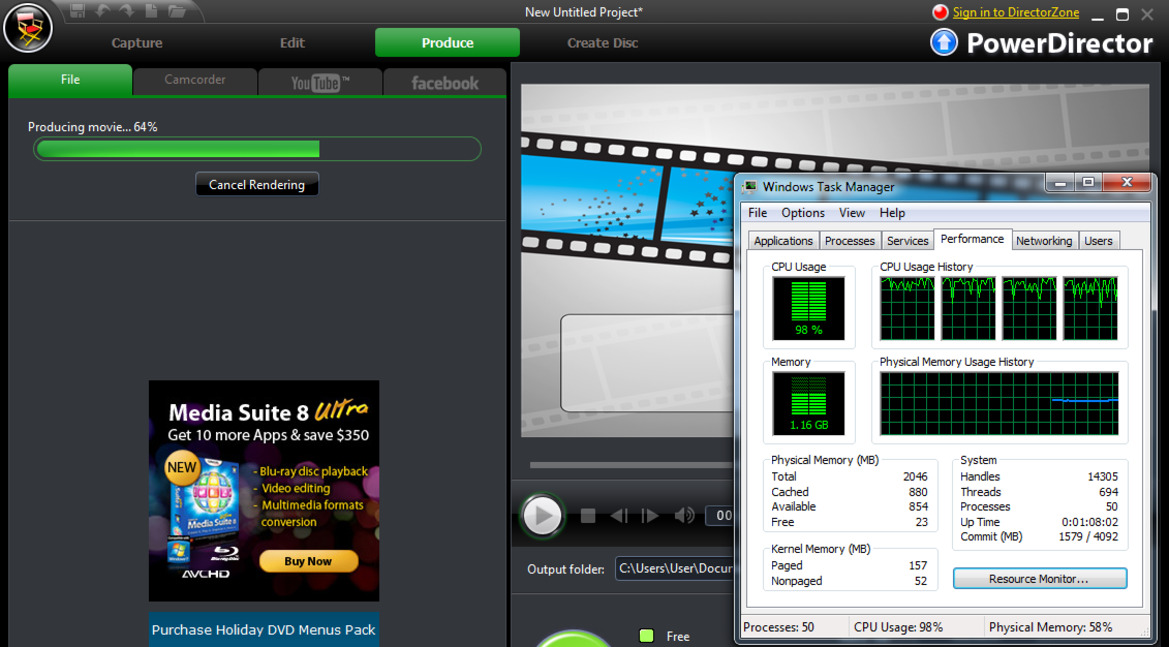The width and height of the screenshot is (1169, 647).
Task: Click the Memory 1.16 GB meter
Action: [x=808, y=403]
